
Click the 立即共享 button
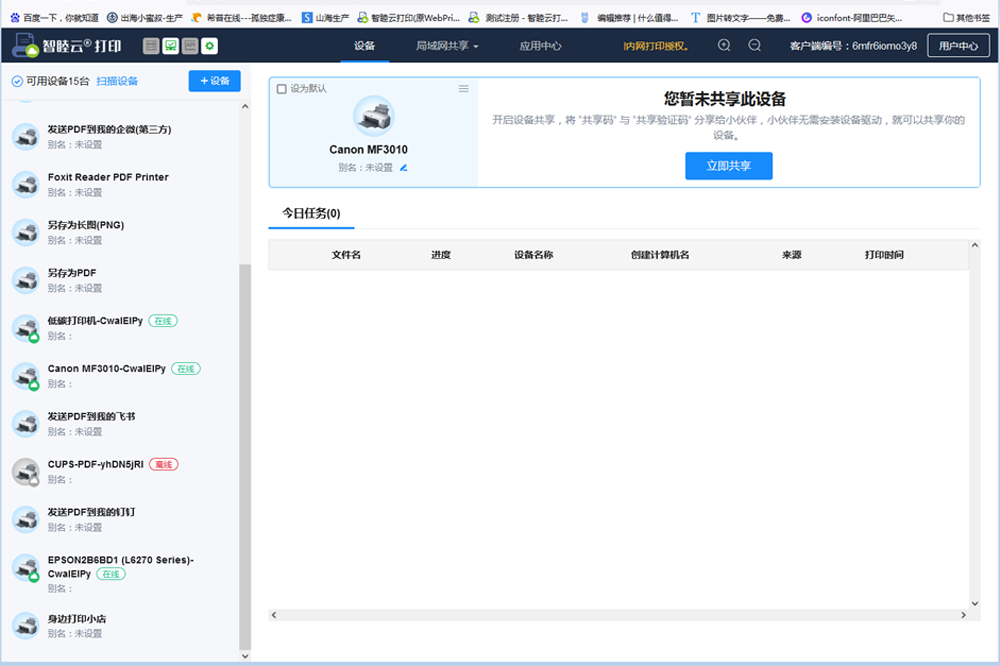tap(728, 166)
